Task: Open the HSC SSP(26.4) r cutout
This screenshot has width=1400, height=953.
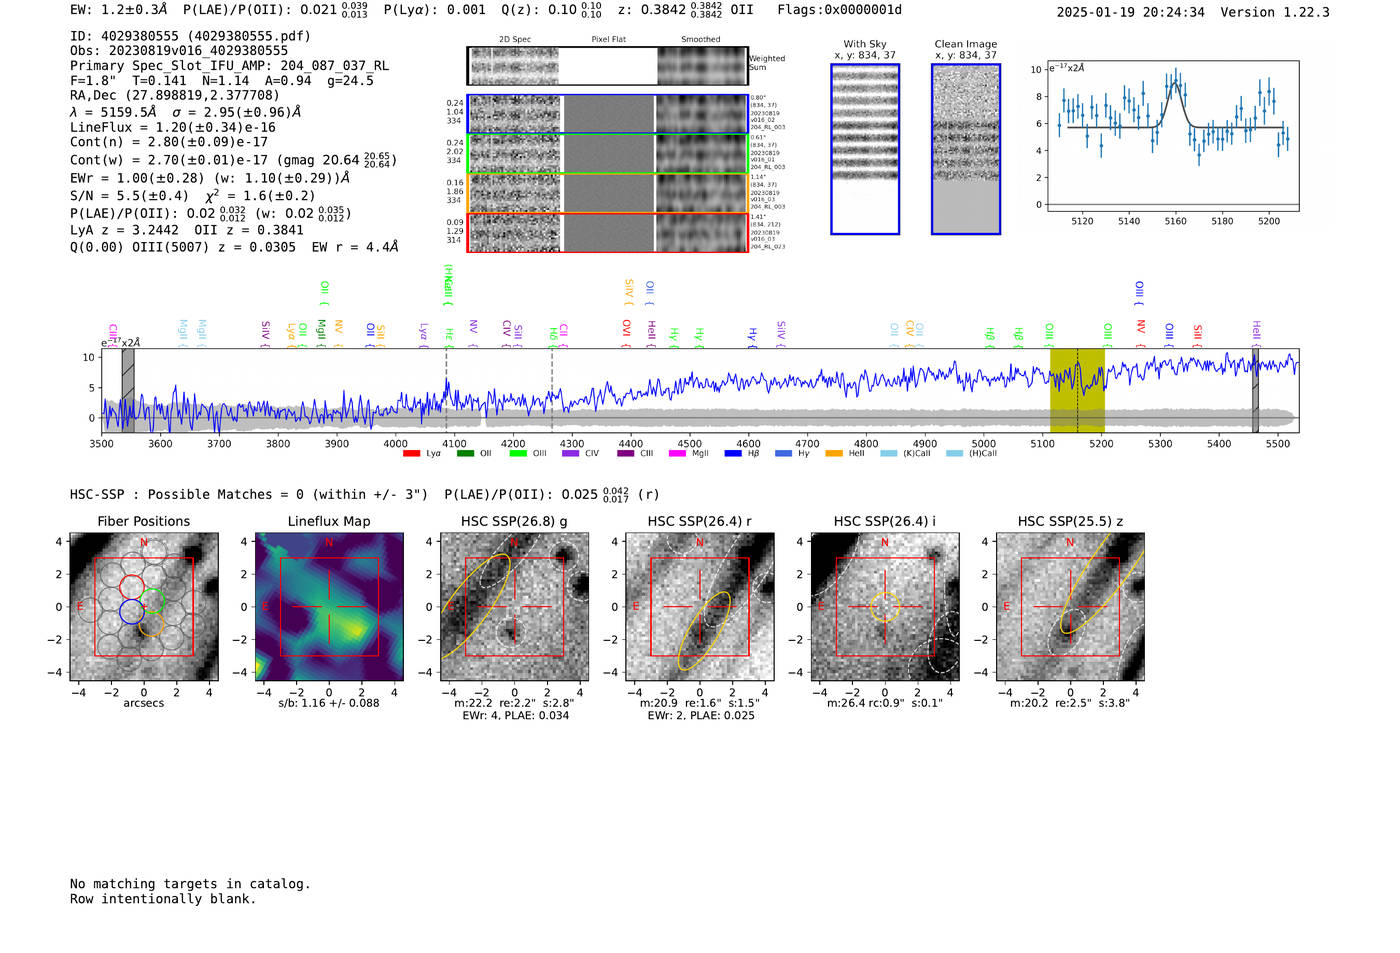Action: point(700,606)
